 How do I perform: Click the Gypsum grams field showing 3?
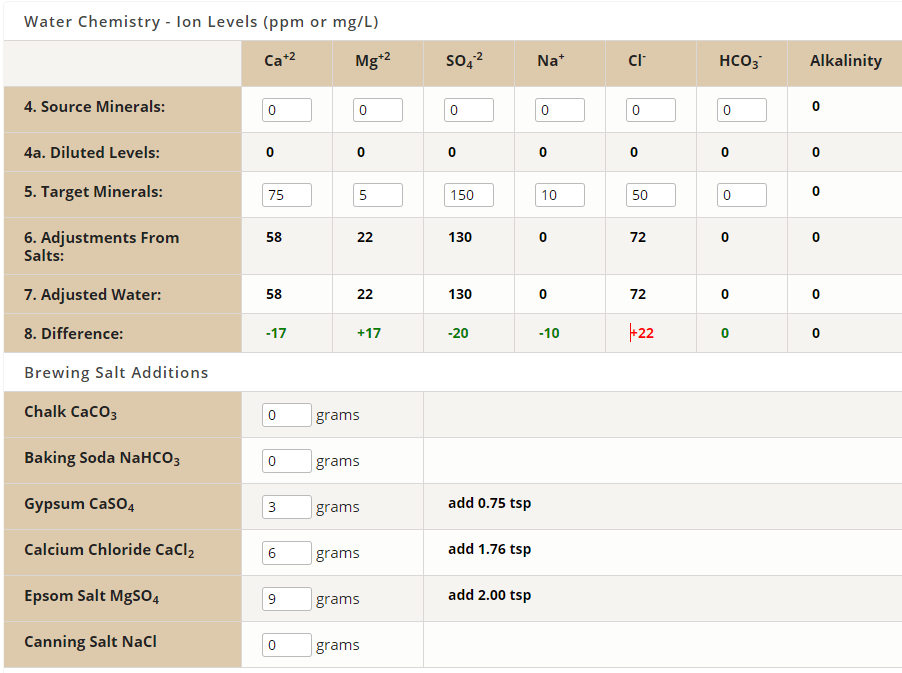287,507
